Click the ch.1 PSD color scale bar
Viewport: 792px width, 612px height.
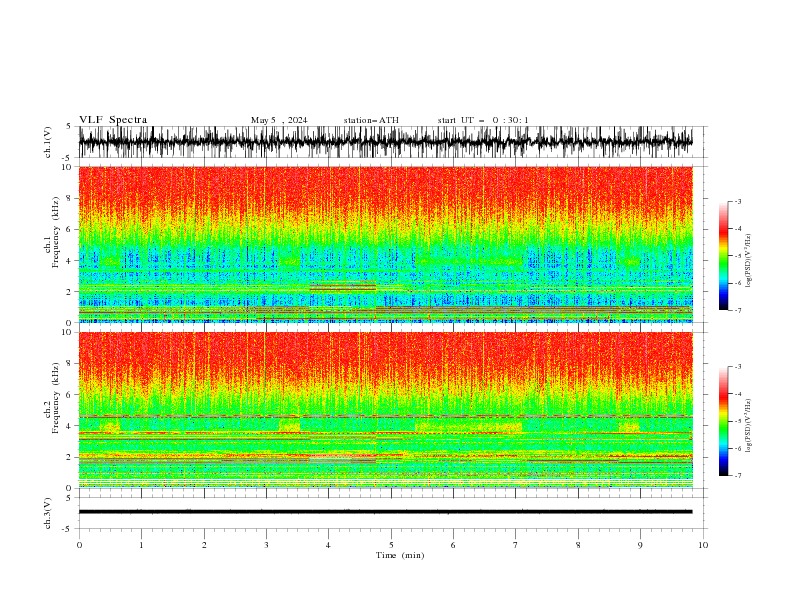[723, 256]
